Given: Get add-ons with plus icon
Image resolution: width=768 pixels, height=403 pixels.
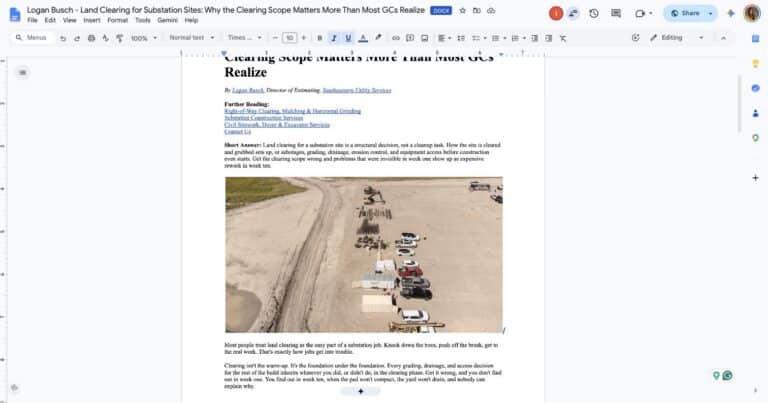Looking at the screenshot, I should pyautogui.click(x=755, y=178).
